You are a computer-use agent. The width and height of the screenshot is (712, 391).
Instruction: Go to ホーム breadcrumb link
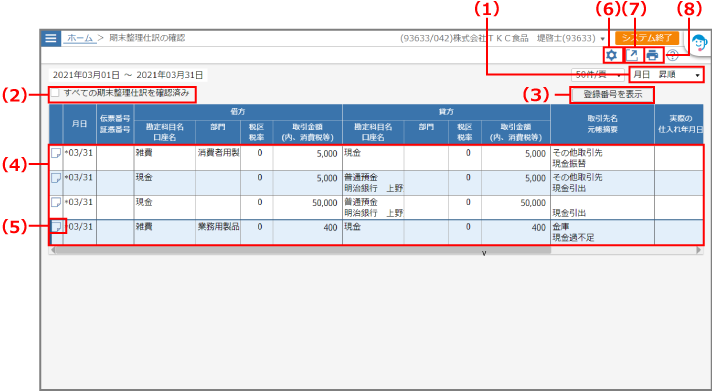coord(80,38)
